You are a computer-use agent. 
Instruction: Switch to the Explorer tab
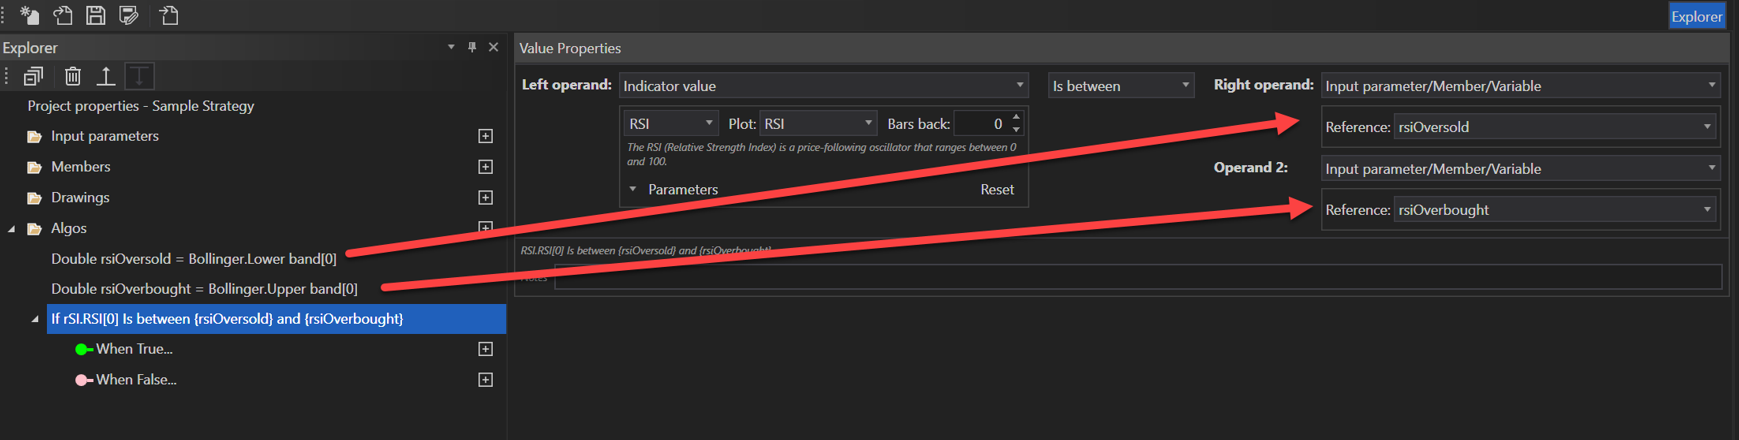[1696, 16]
